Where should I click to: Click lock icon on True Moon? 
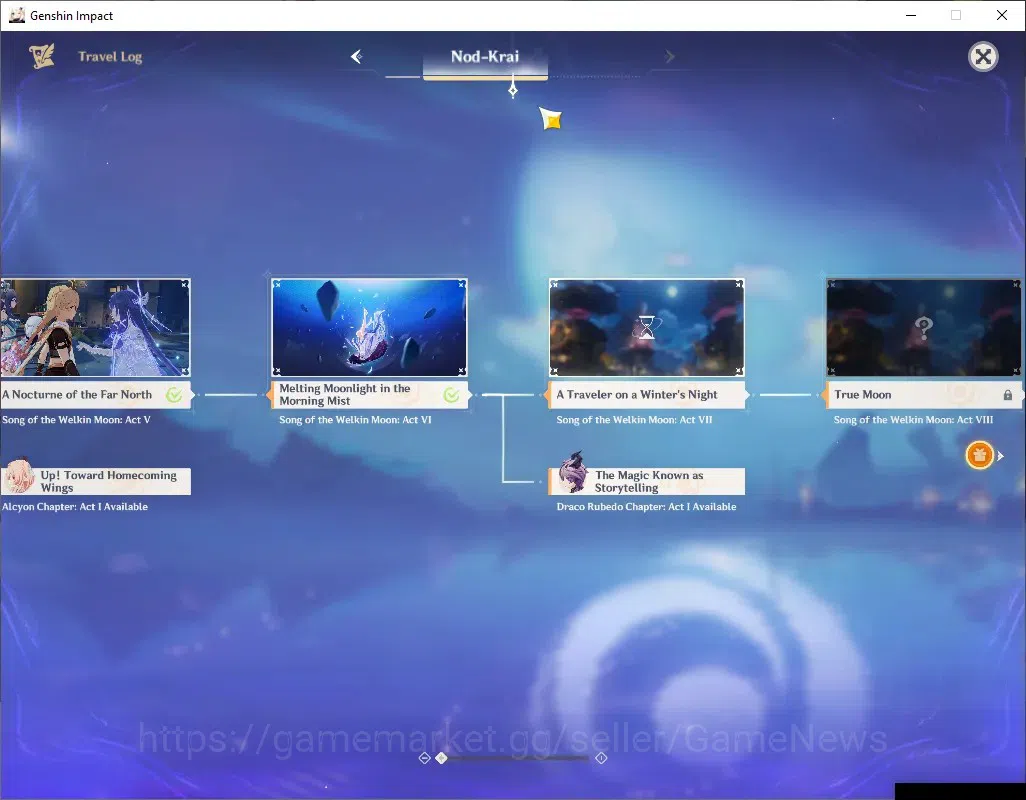[1008, 395]
